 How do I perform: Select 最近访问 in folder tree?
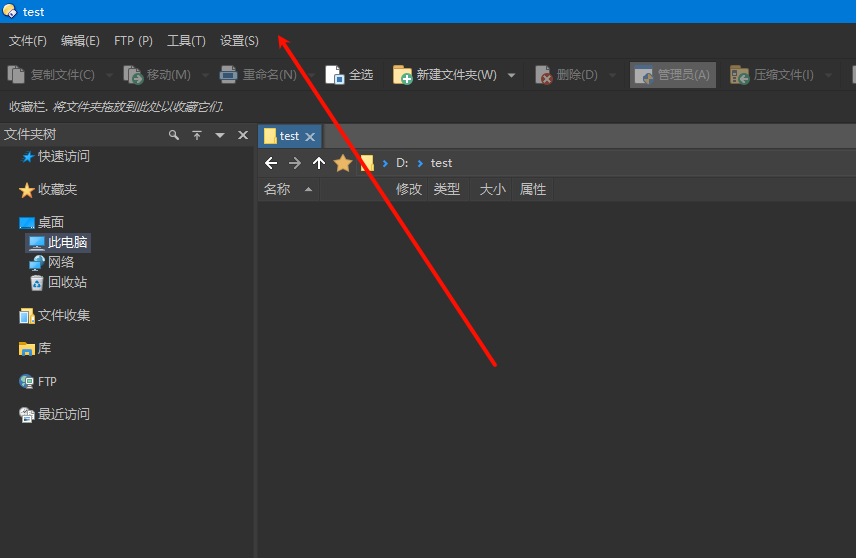click(x=55, y=414)
